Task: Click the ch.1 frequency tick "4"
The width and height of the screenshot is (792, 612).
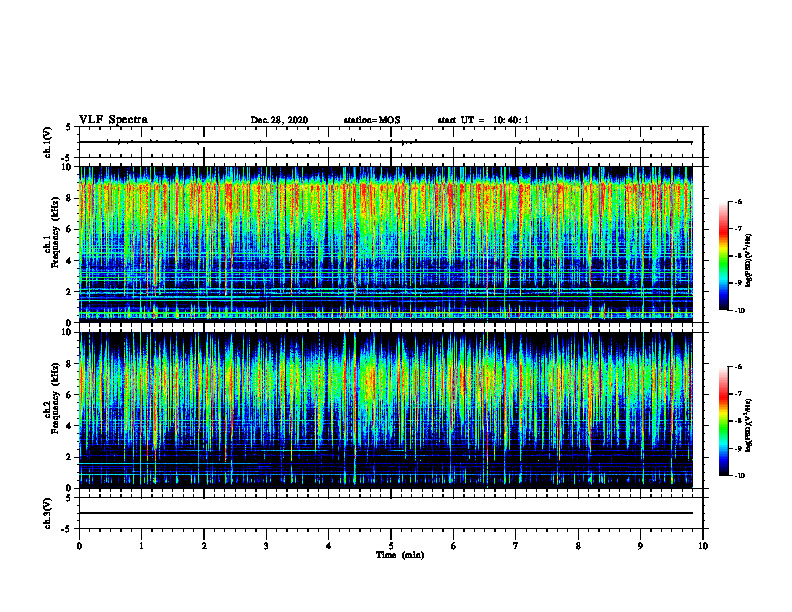Action: 70,261
